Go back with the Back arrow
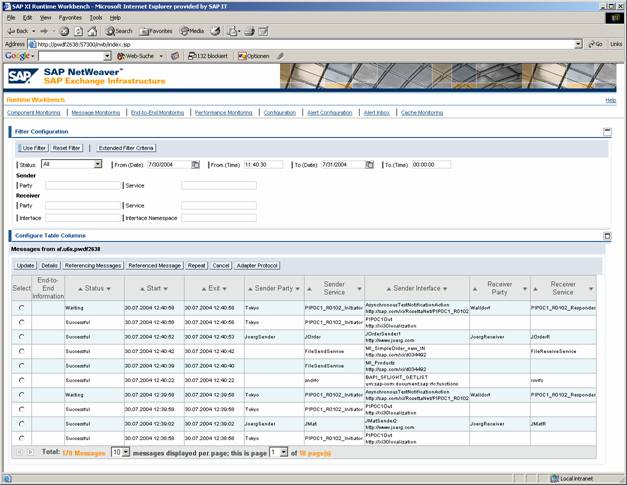Screen dimensions: 627x485 point(18,31)
